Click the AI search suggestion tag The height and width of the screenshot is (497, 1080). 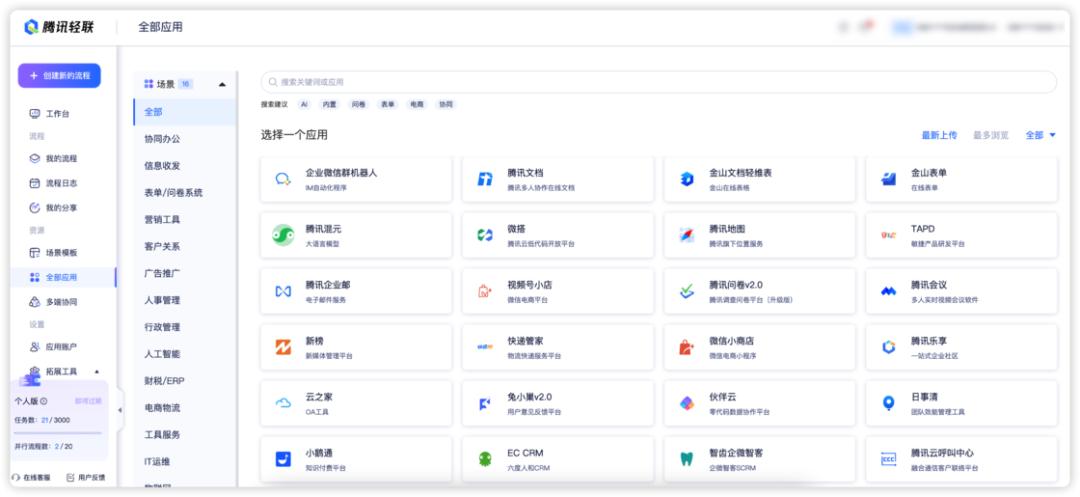pos(304,105)
